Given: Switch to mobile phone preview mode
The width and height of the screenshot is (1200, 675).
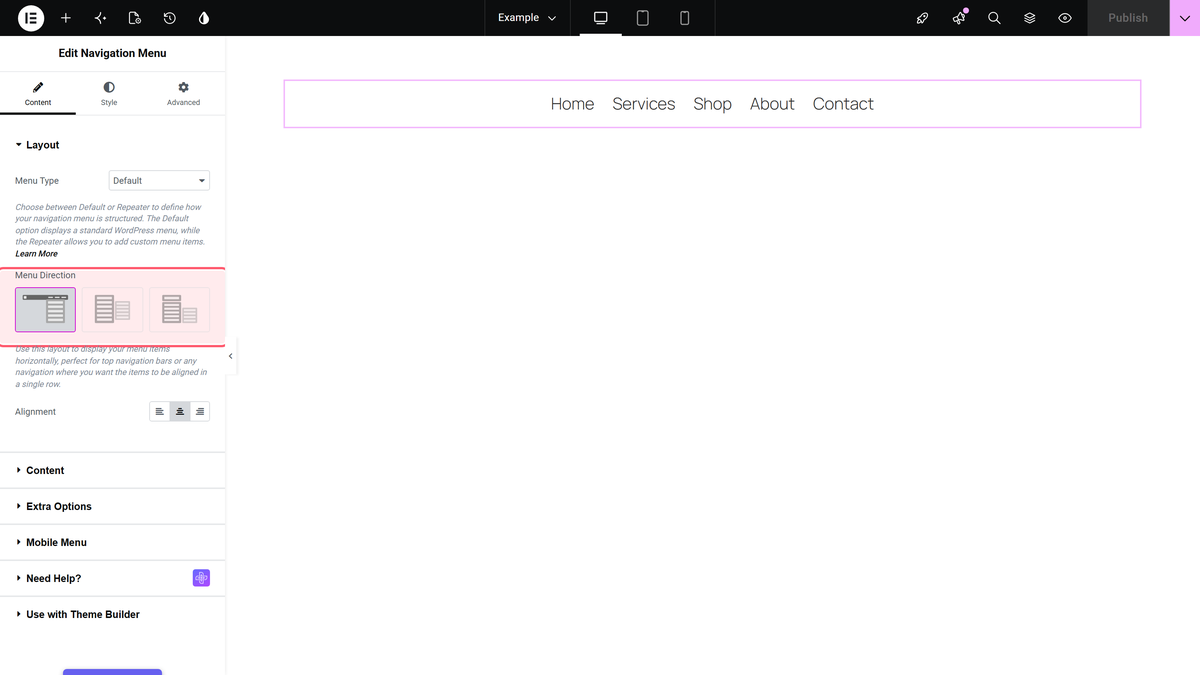Looking at the screenshot, I should pos(685,18).
